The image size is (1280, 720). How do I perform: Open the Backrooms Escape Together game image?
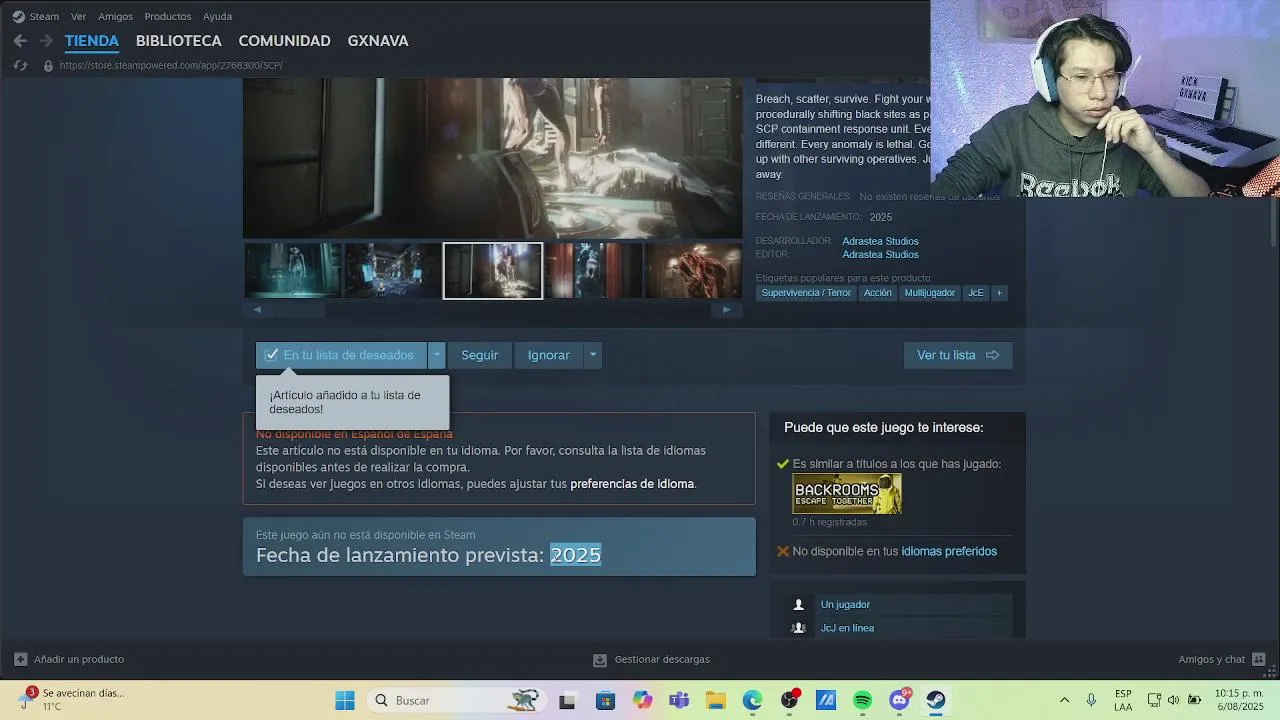click(847, 494)
